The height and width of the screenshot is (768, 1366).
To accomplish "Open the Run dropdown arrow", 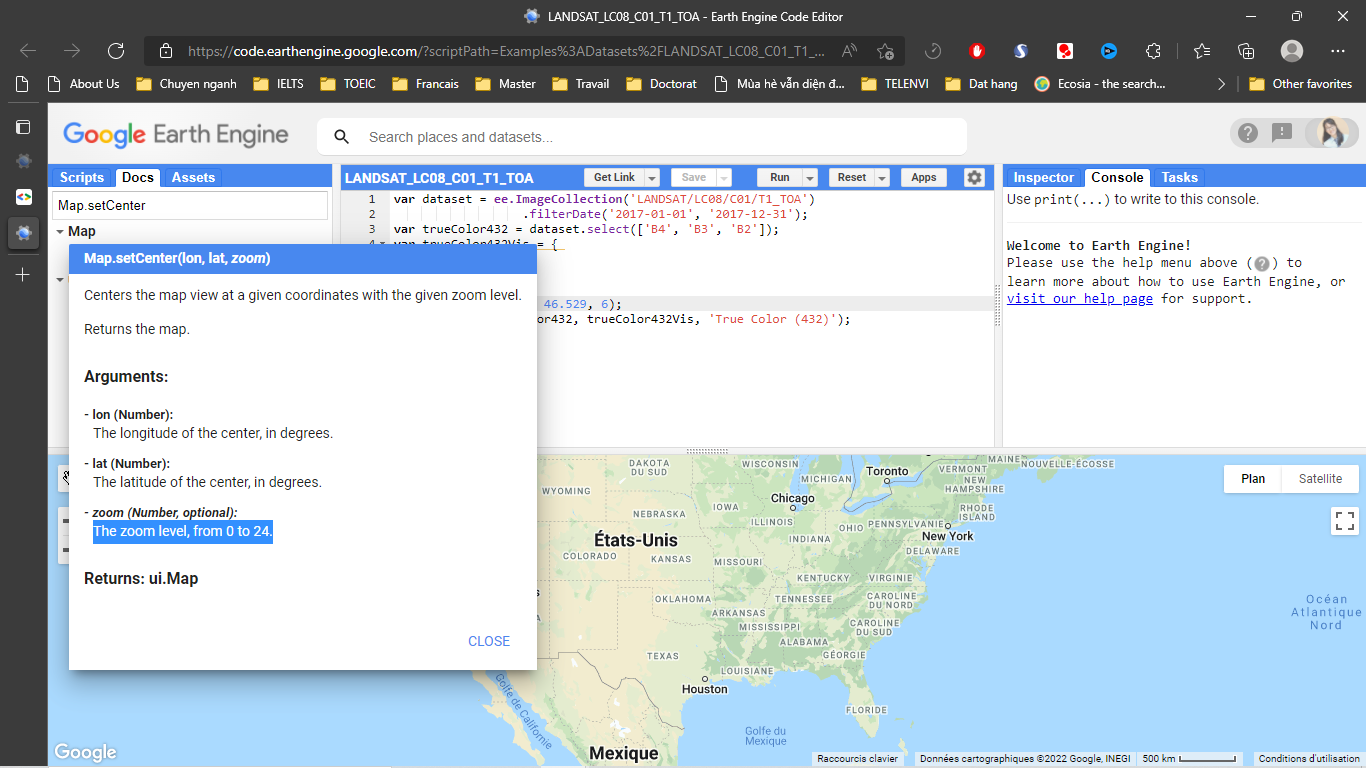I will point(810,178).
